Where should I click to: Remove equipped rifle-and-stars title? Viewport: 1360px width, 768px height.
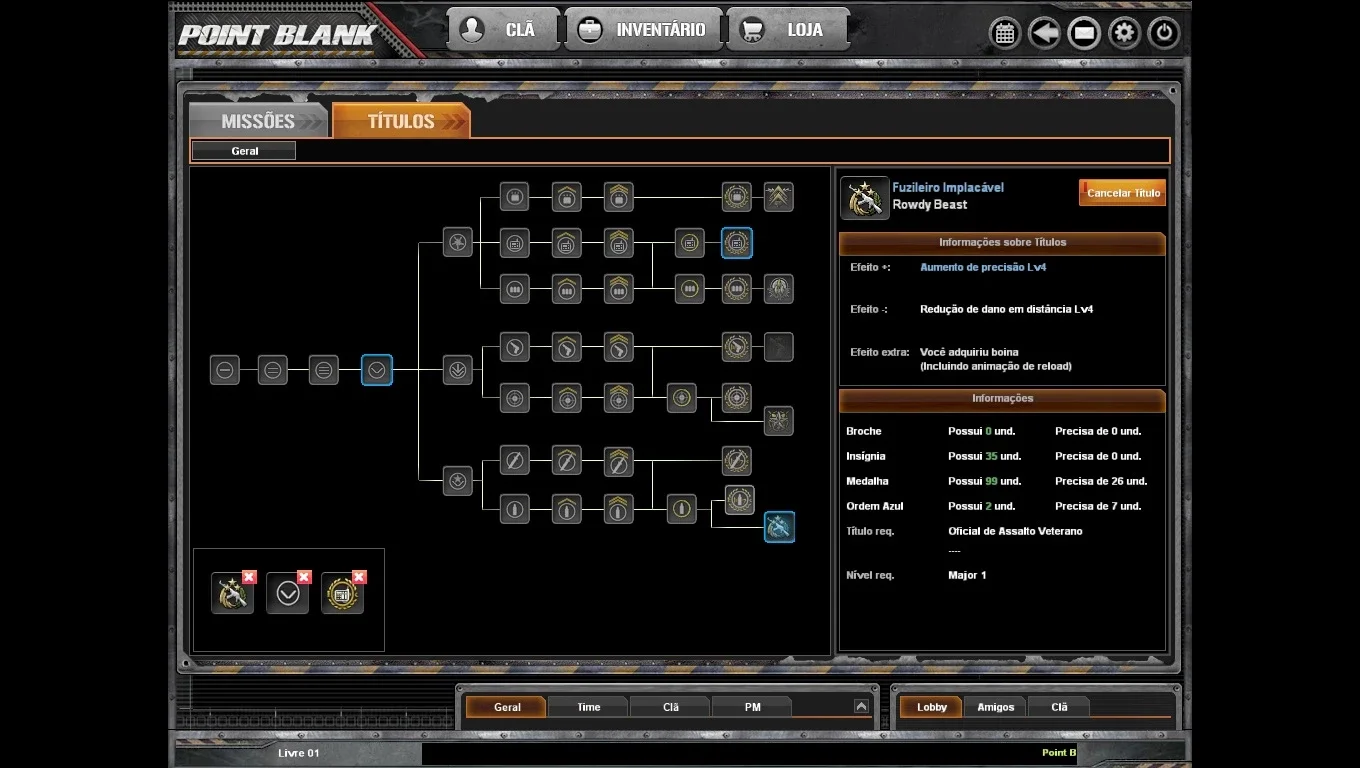click(x=249, y=577)
